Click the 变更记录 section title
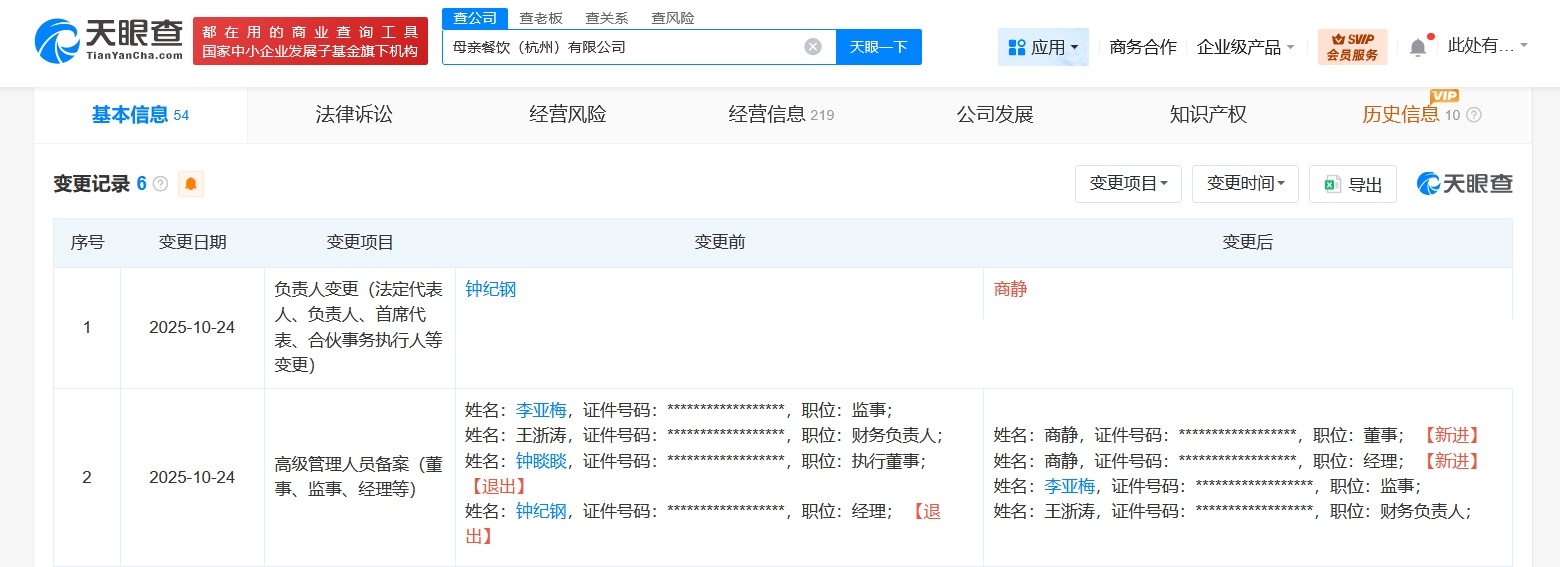 (91, 184)
